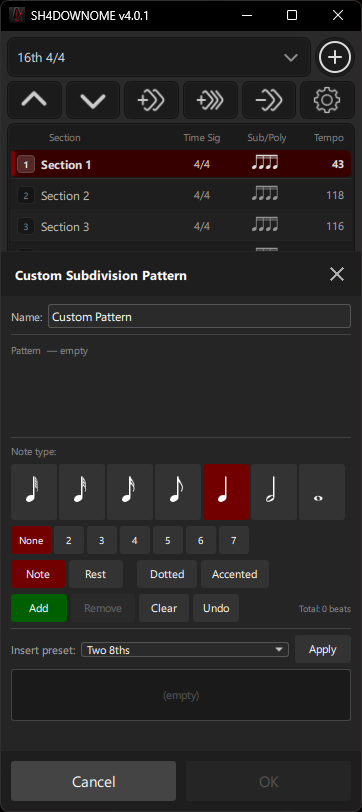This screenshot has width=362, height=812.
Task: Click Apply to insert preset
Action: (x=323, y=649)
